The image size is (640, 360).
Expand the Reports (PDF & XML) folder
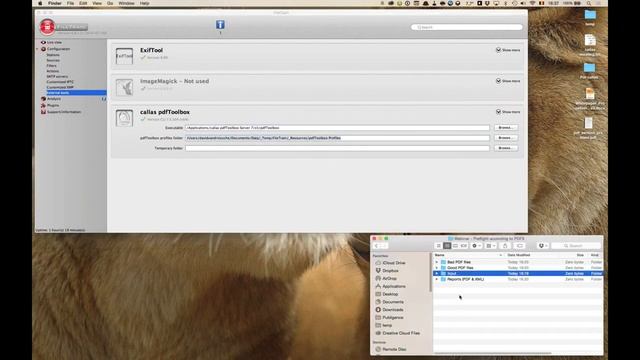[437, 279]
